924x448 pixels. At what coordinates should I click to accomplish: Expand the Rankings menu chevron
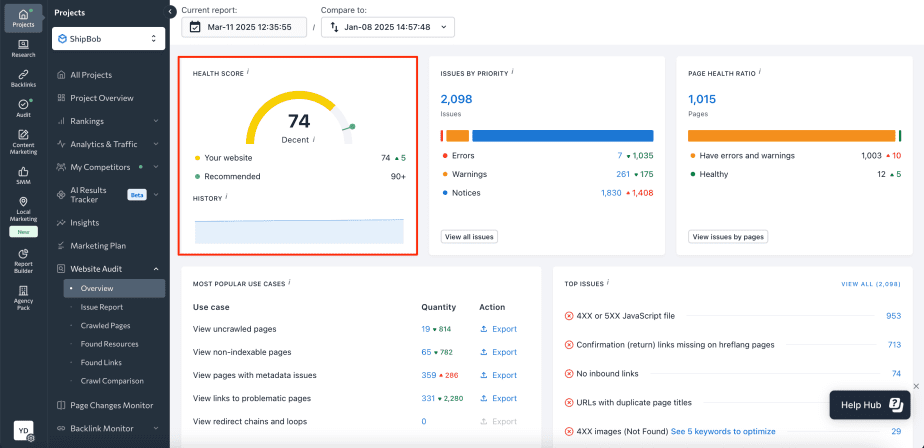pos(156,121)
